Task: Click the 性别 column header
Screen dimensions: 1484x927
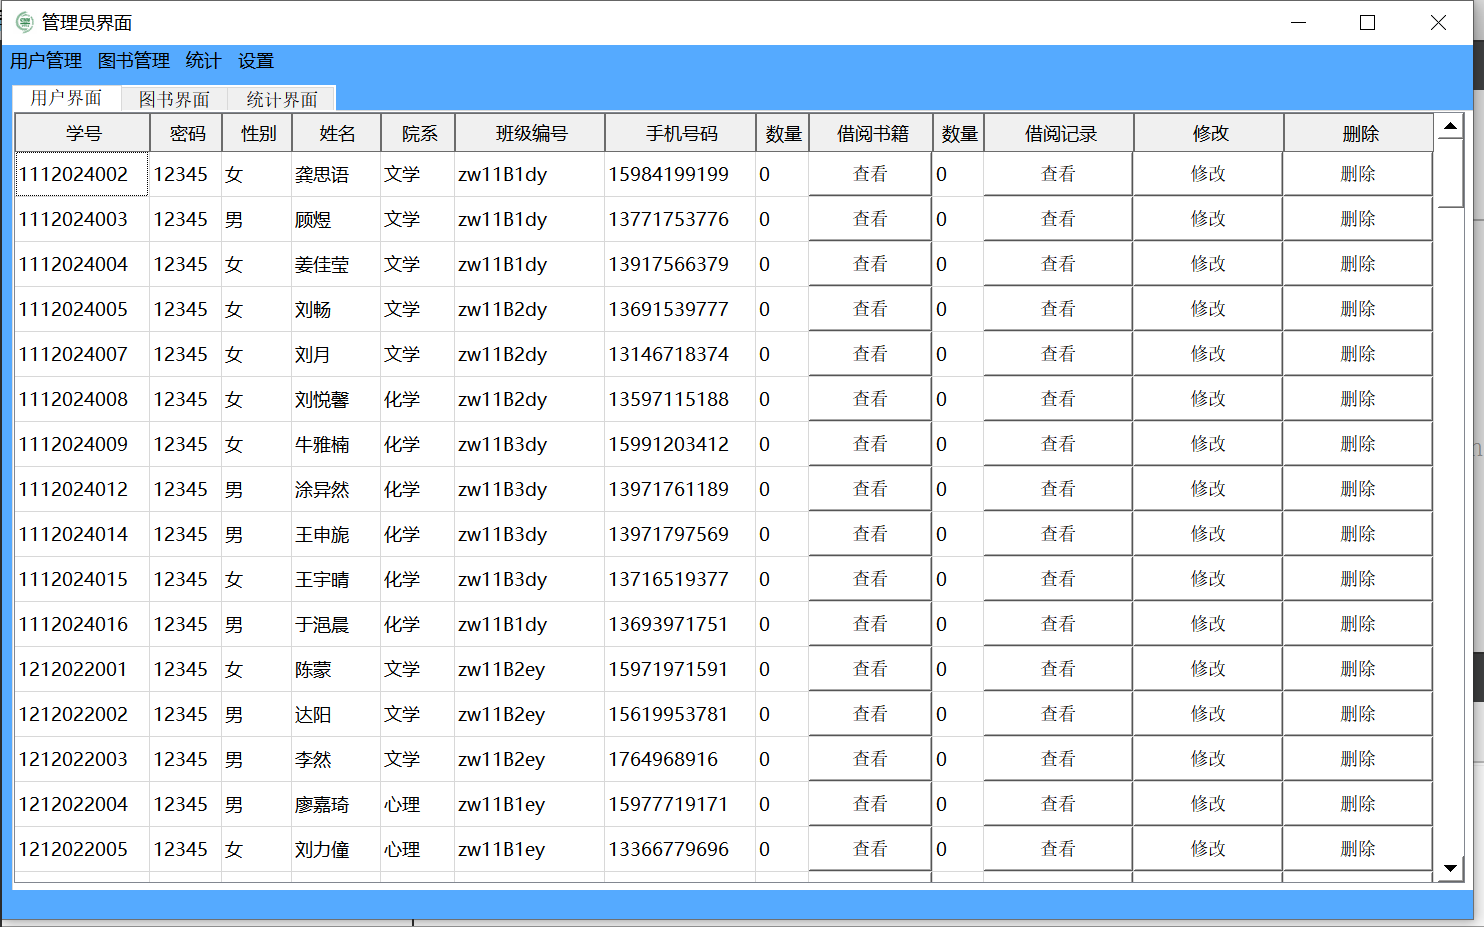Action: tap(257, 133)
